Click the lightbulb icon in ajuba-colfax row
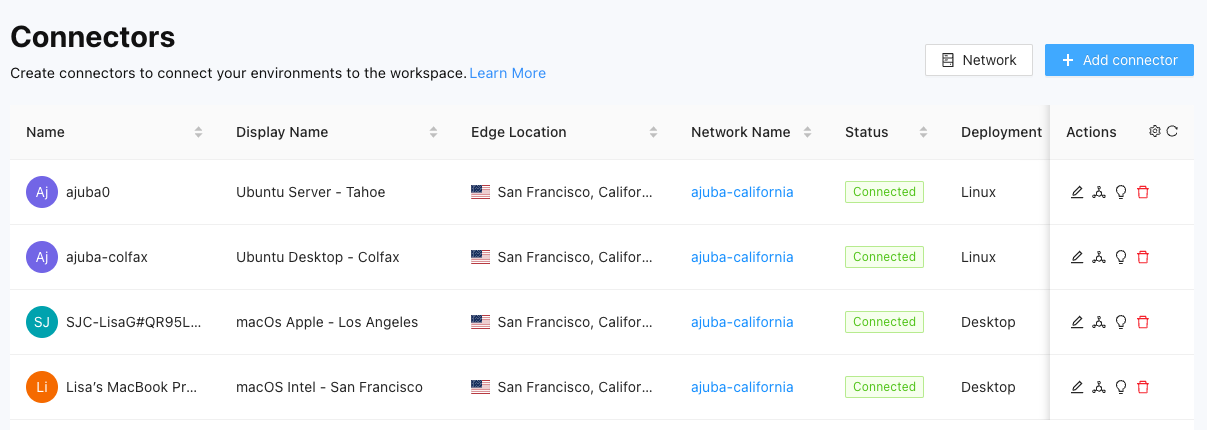1207x430 pixels. (x=1121, y=257)
